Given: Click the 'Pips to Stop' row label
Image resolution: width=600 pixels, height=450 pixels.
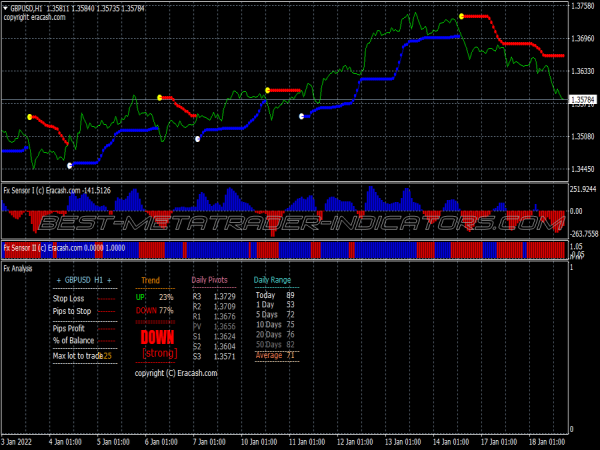Looking at the screenshot, I should (72, 311).
